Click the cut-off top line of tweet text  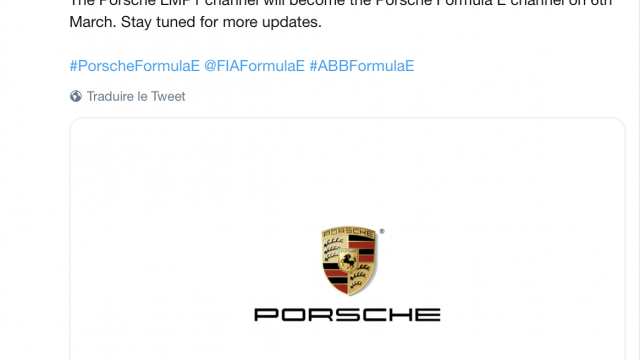pyautogui.click(x=341, y=3)
